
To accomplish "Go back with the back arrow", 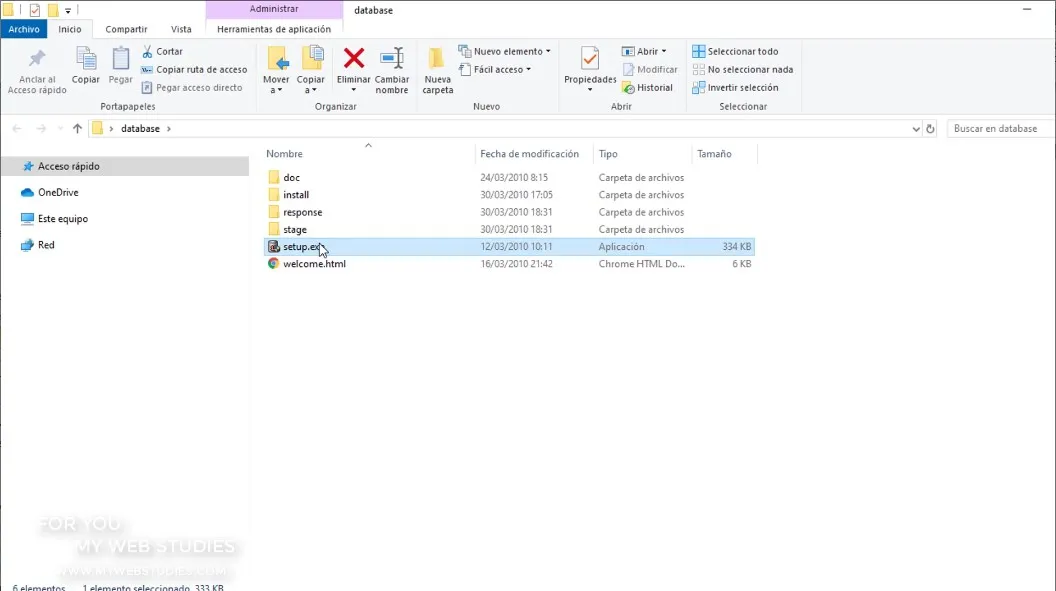I will click(x=17, y=129).
